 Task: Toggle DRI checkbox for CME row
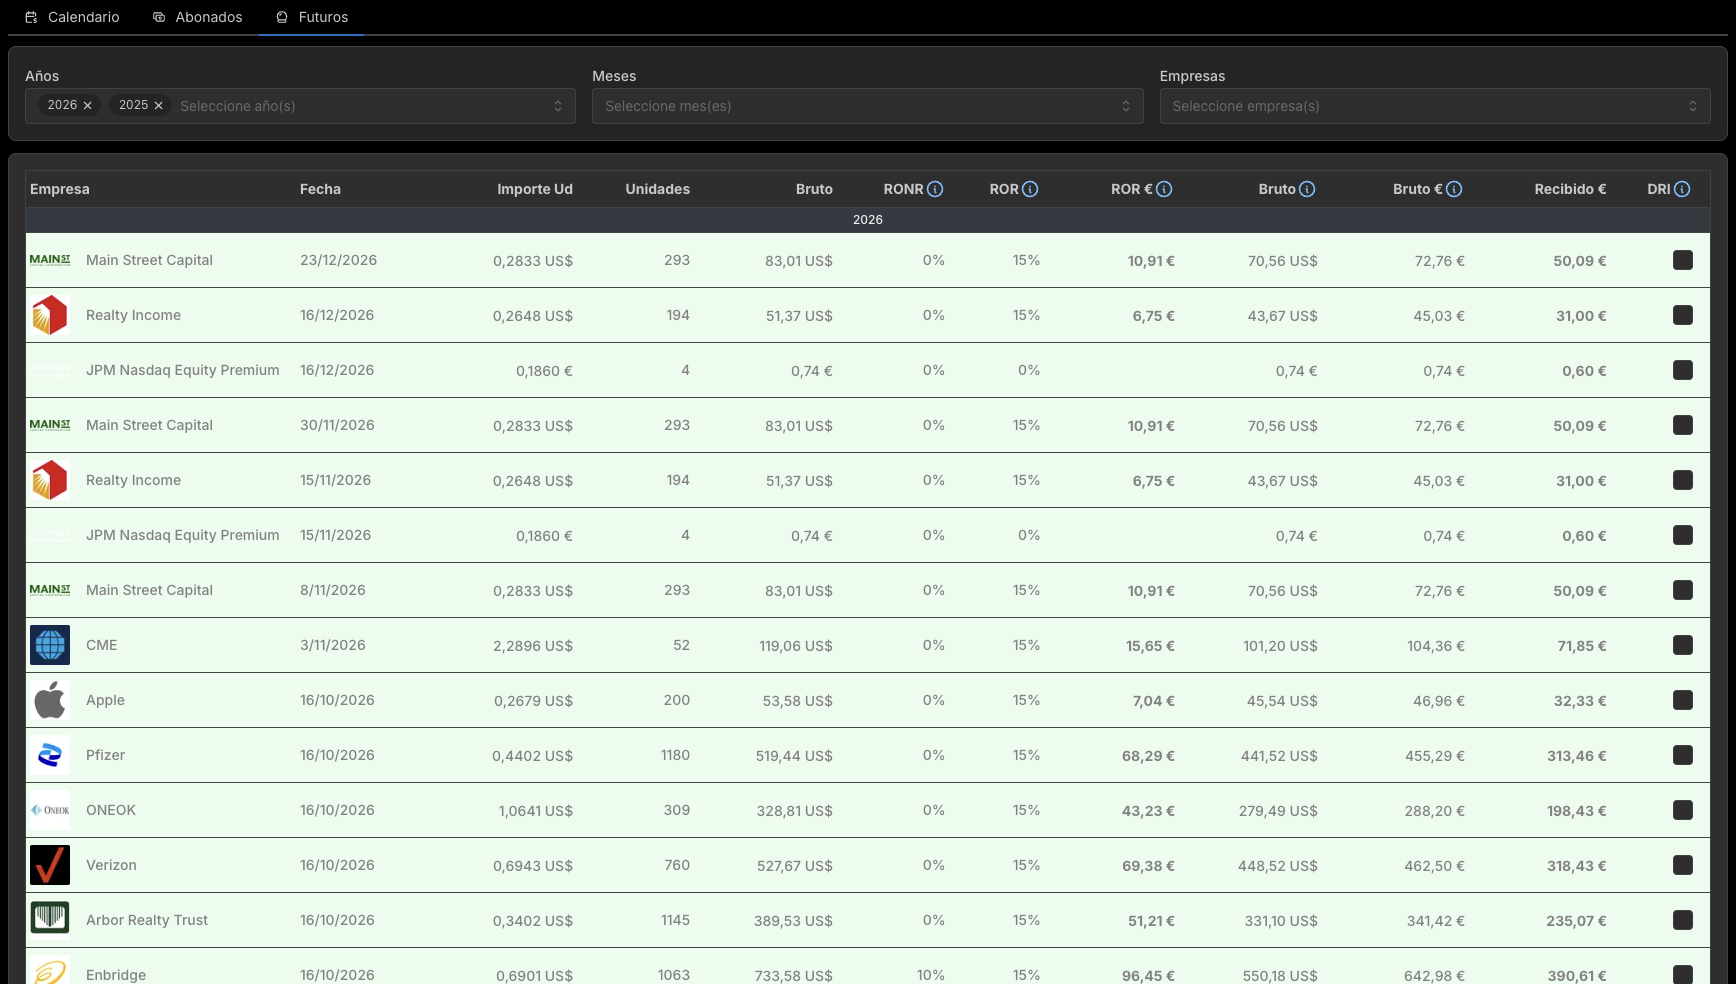1683,645
